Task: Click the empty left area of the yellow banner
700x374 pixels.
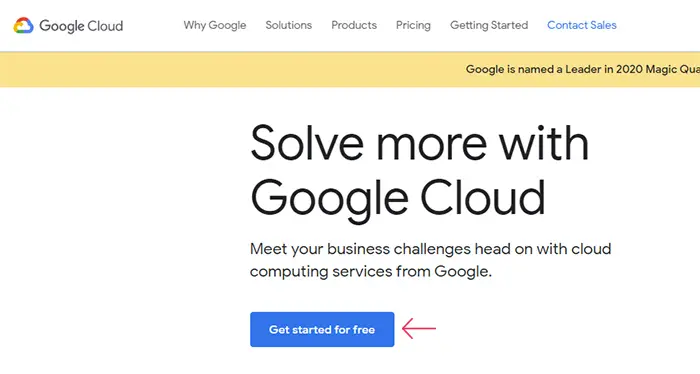Action: (223, 69)
